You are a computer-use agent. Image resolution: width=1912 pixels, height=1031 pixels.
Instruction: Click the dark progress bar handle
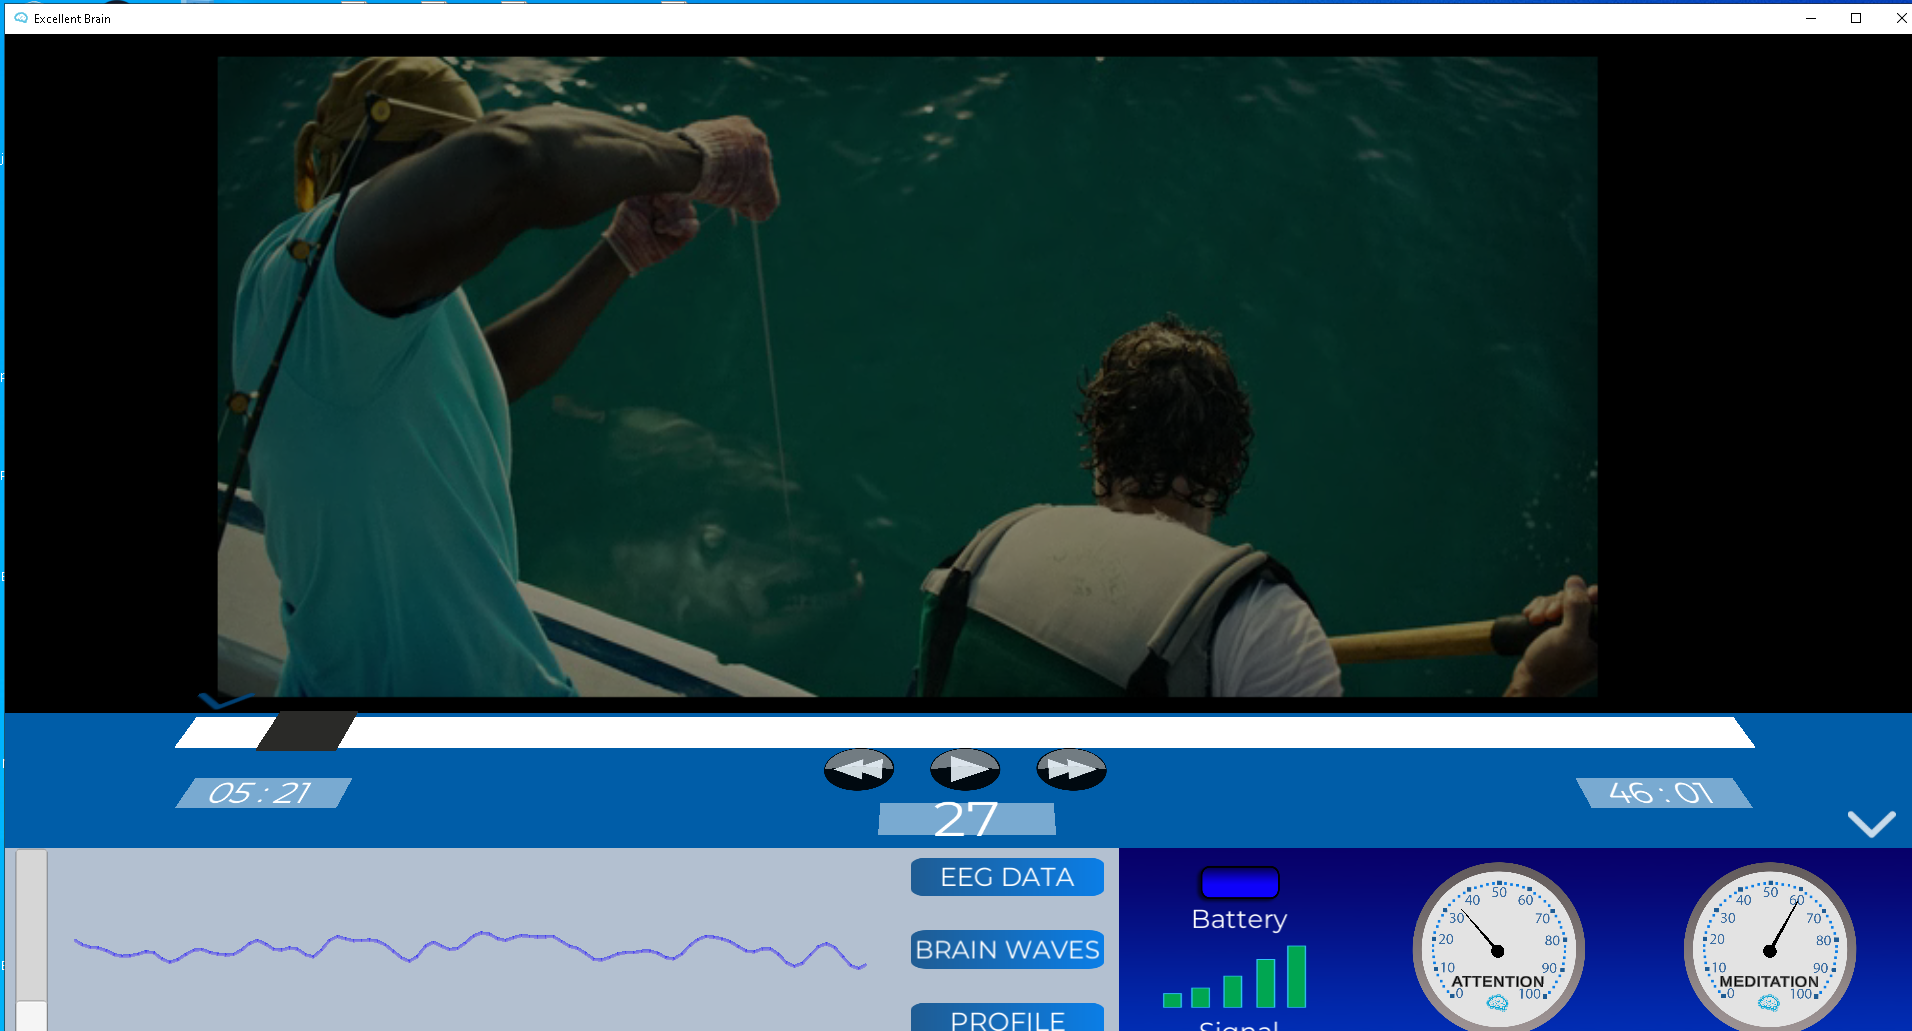[306, 731]
